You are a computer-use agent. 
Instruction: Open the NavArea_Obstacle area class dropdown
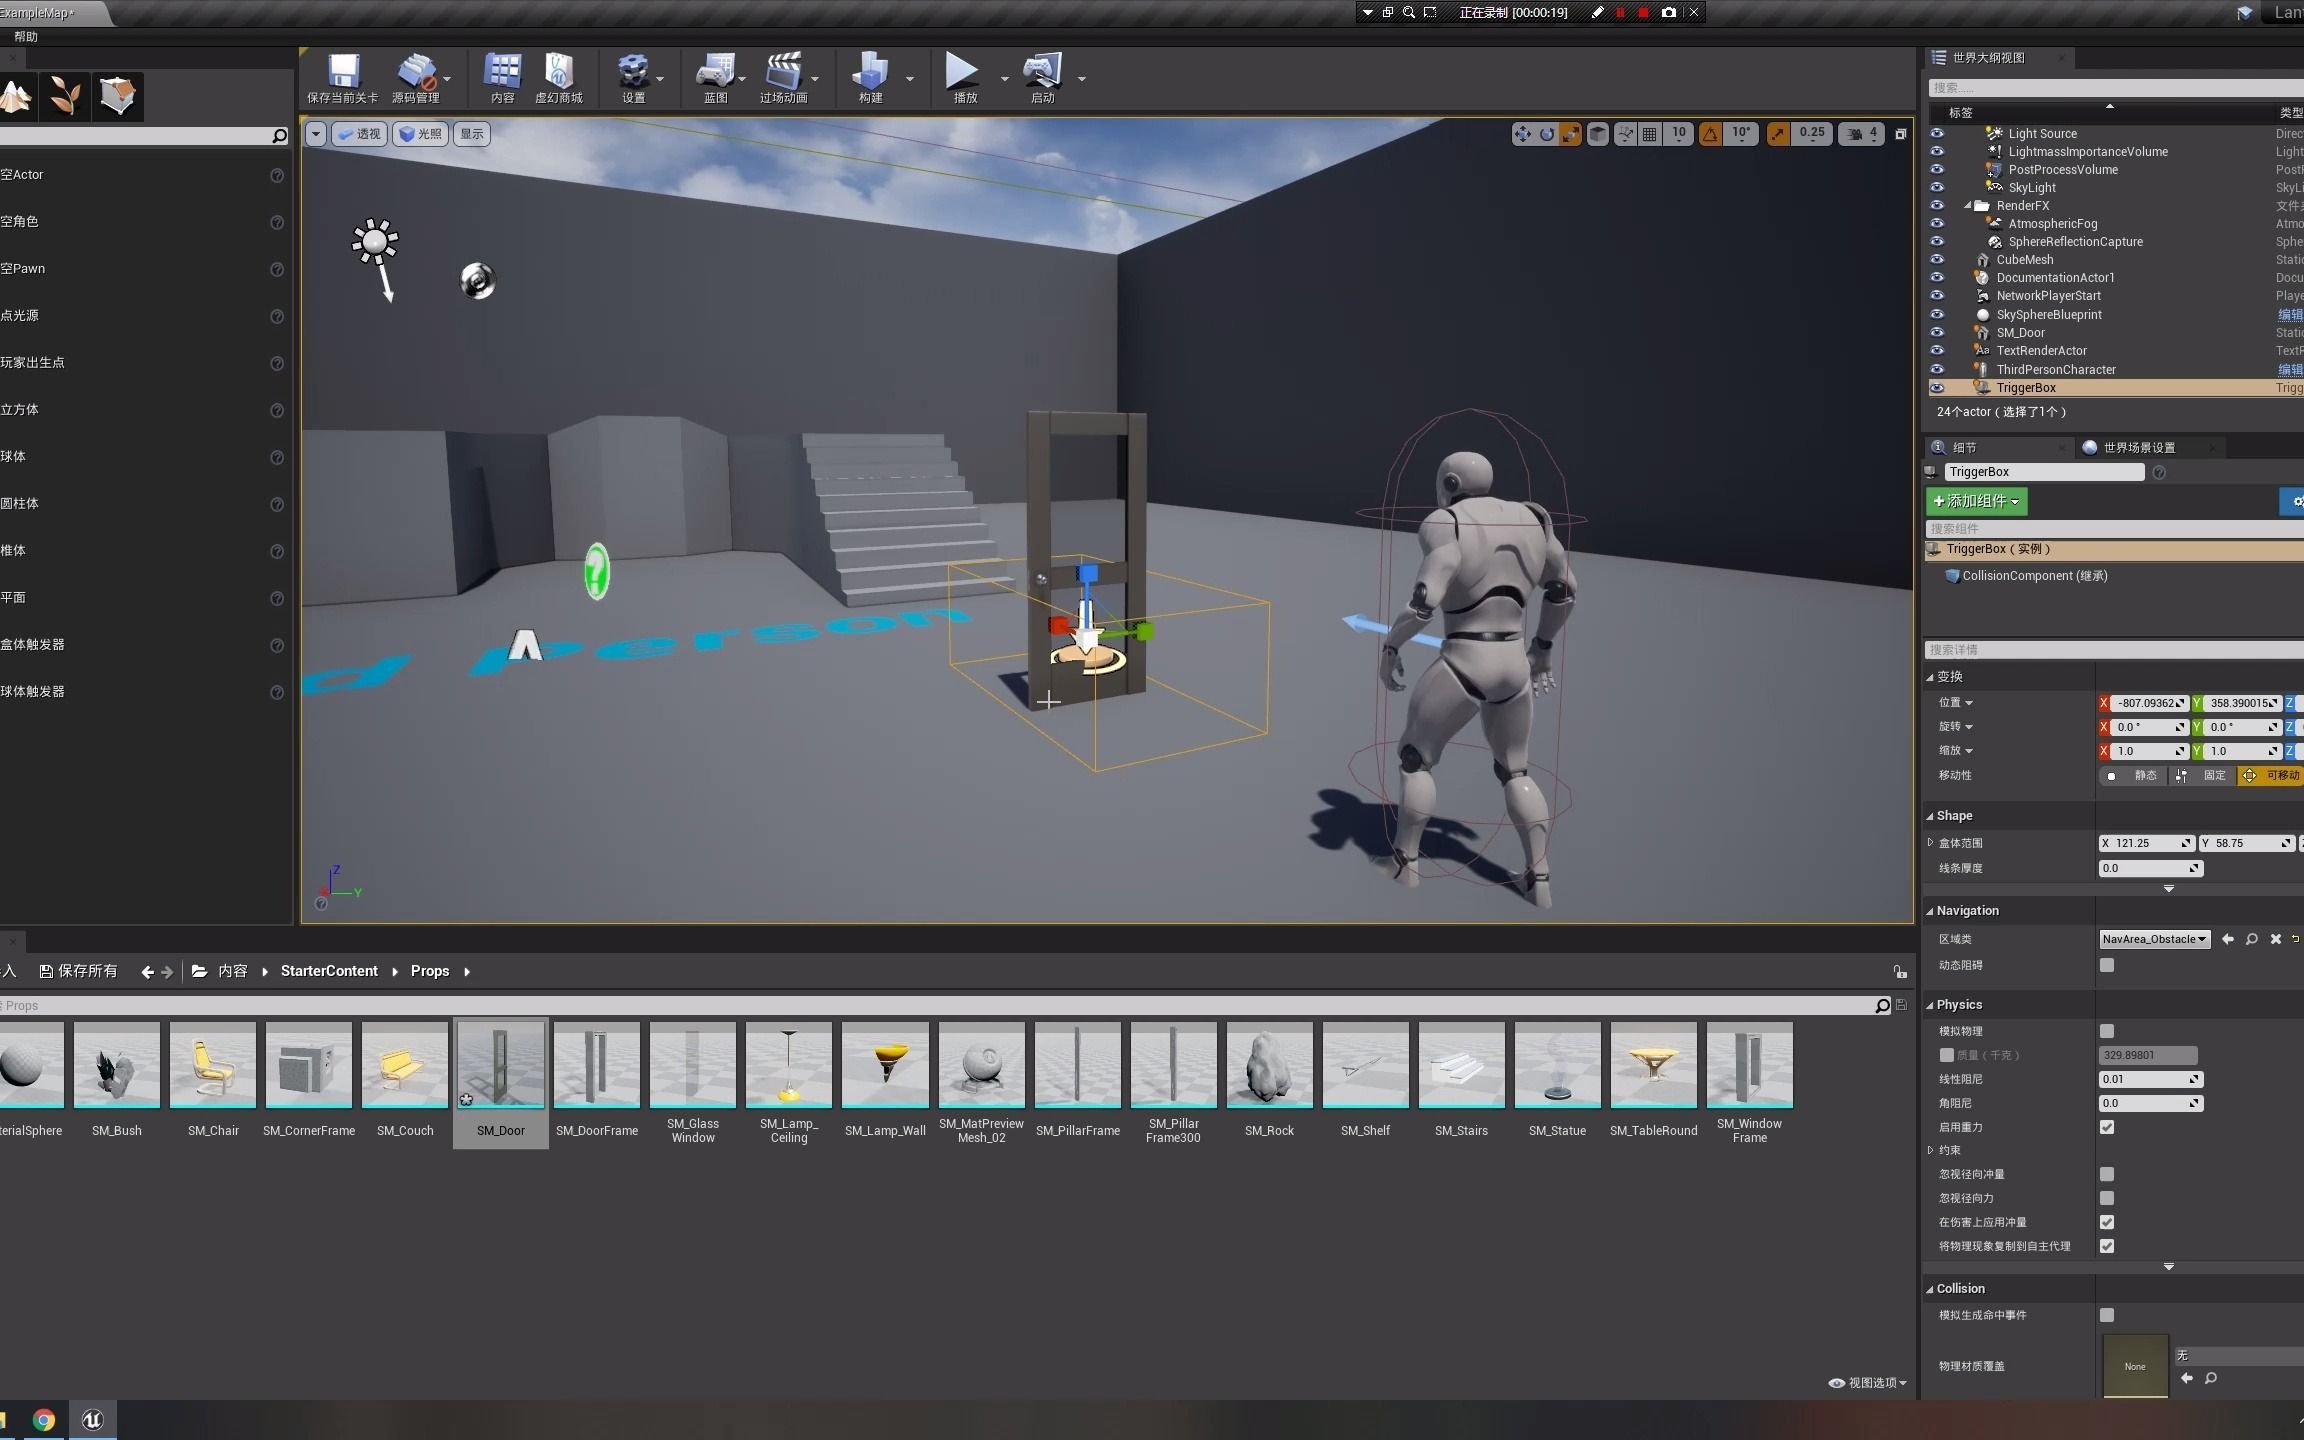coord(2153,938)
